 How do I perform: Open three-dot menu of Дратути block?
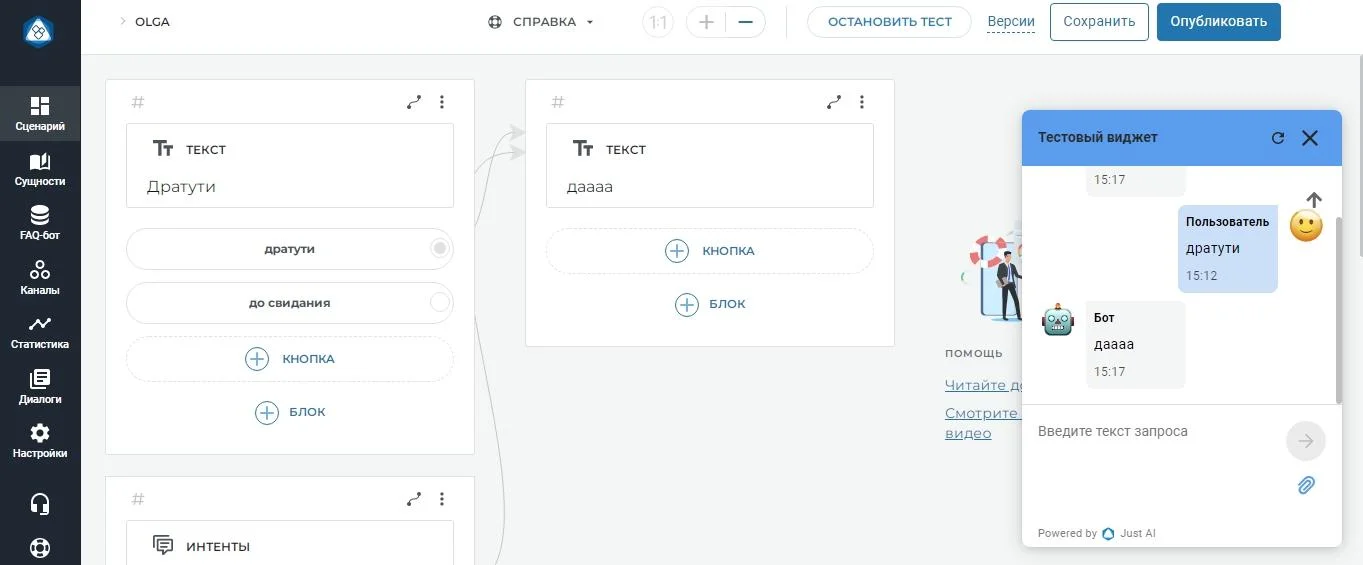click(442, 102)
